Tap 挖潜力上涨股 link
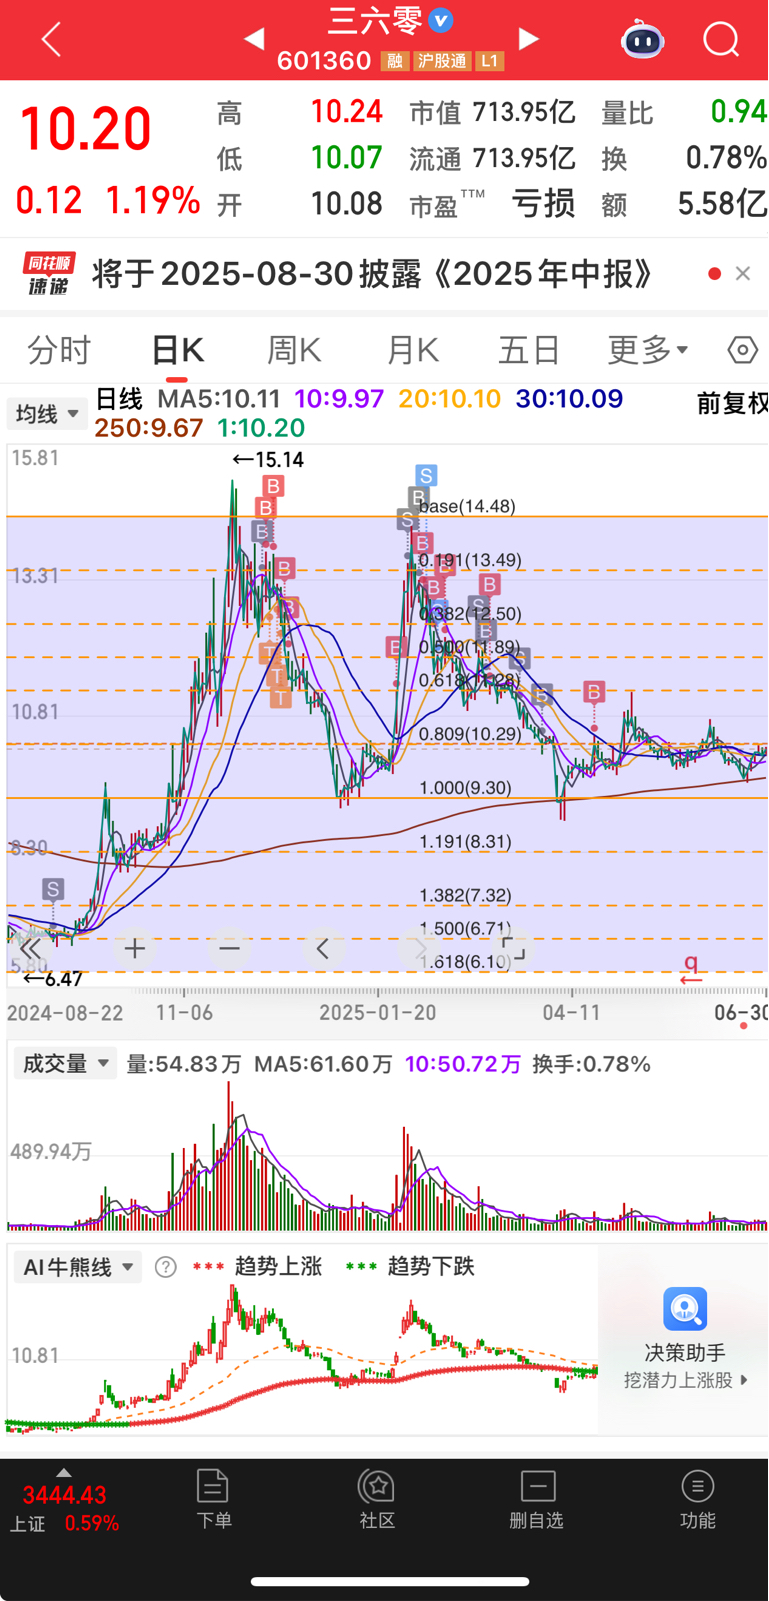 [x=685, y=1380]
